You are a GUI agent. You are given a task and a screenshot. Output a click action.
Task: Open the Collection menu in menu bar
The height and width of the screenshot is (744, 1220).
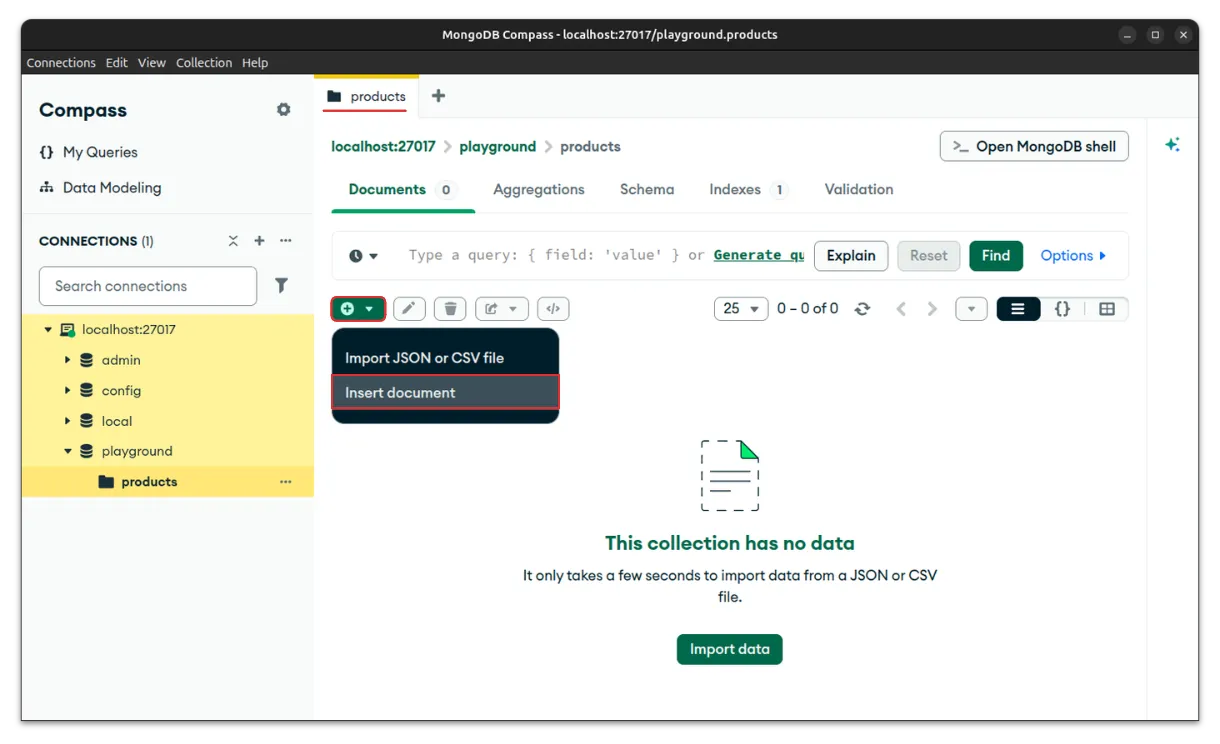pyautogui.click(x=204, y=62)
